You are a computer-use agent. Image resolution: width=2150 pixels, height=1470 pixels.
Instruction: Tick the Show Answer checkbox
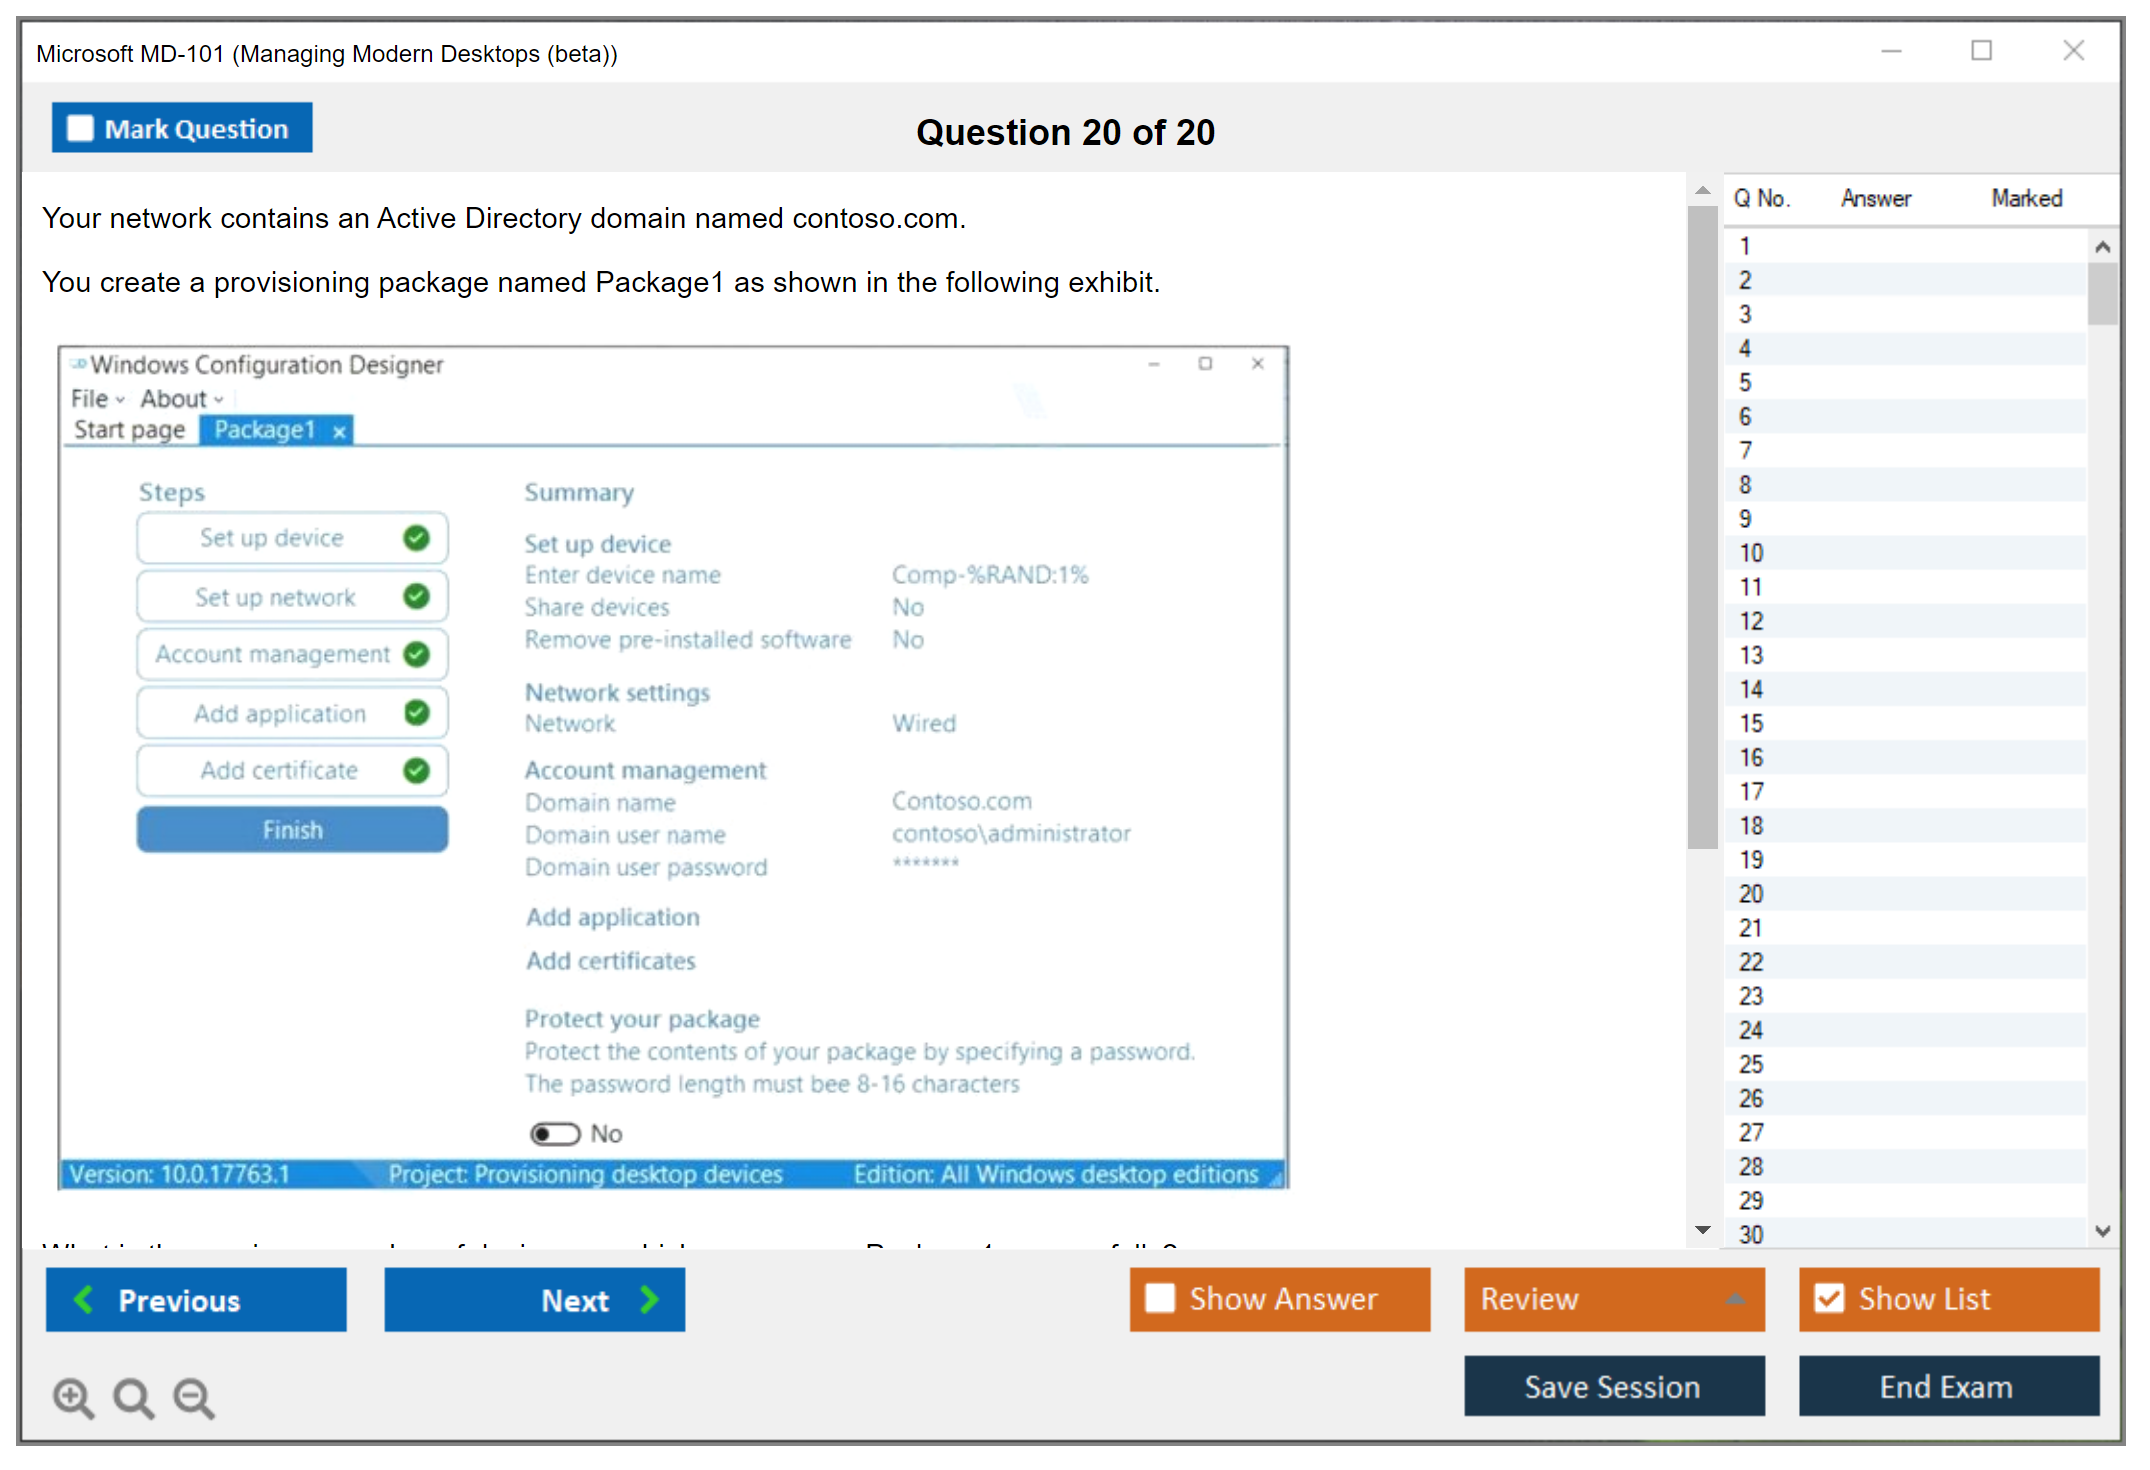click(1160, 1298)
